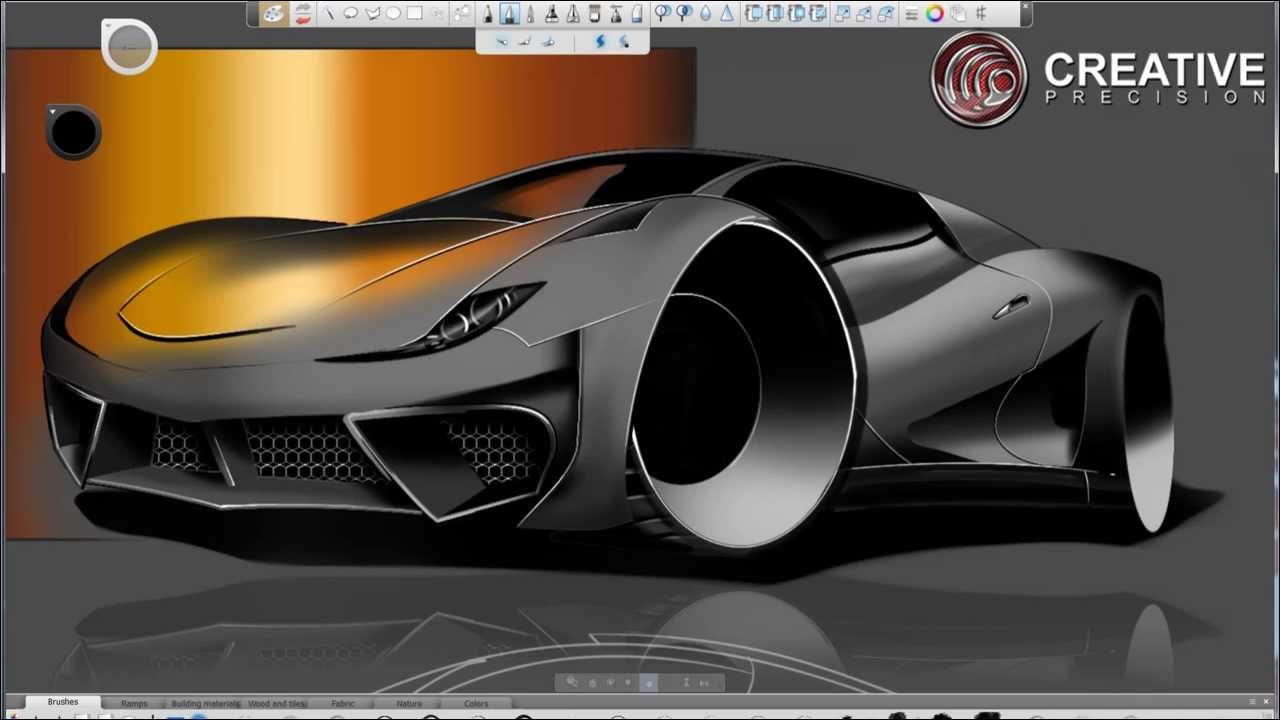This screenshot has width=1280, height=720.
Task: Select the straight line tool
Action: click(x=328, y=13)
